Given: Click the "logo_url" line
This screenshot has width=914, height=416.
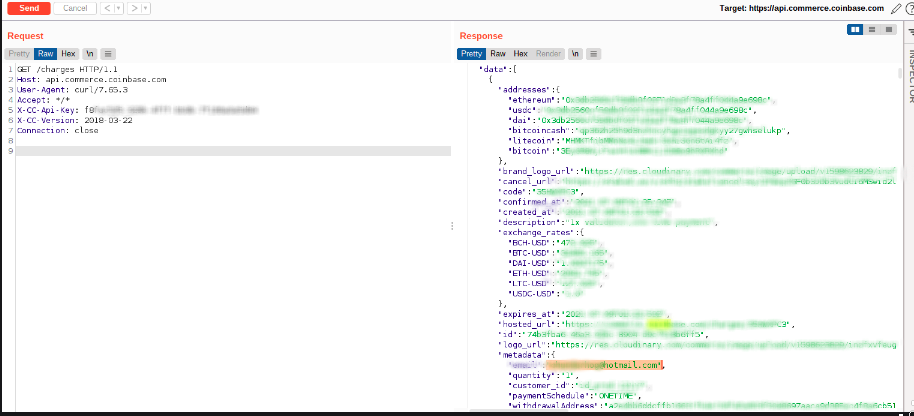Looking at the screenshot, I should click(x=697, y=345).
